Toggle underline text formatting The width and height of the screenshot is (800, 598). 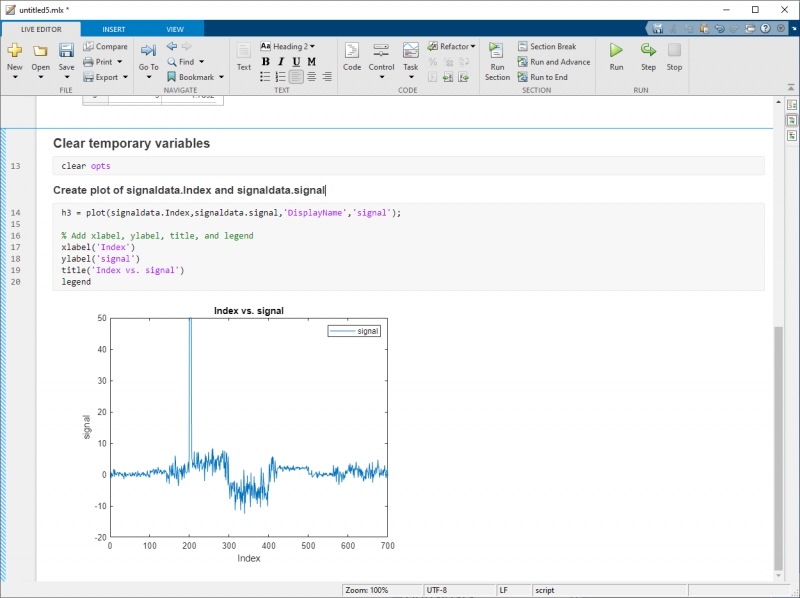point(296,62)
